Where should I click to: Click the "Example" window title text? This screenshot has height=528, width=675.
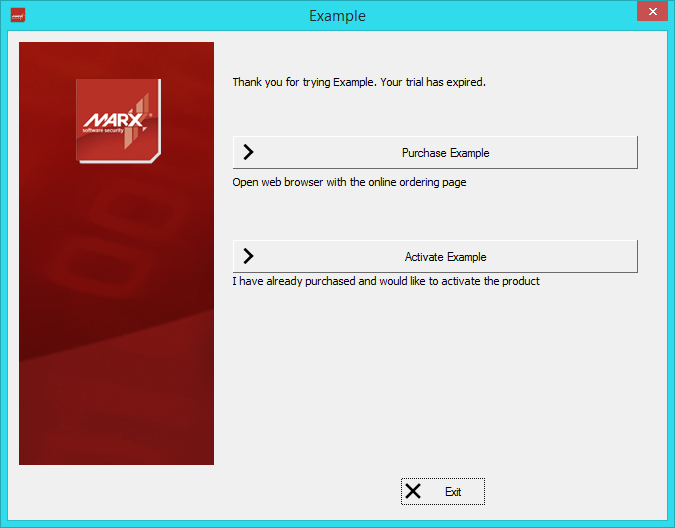(x=337, y=16)
